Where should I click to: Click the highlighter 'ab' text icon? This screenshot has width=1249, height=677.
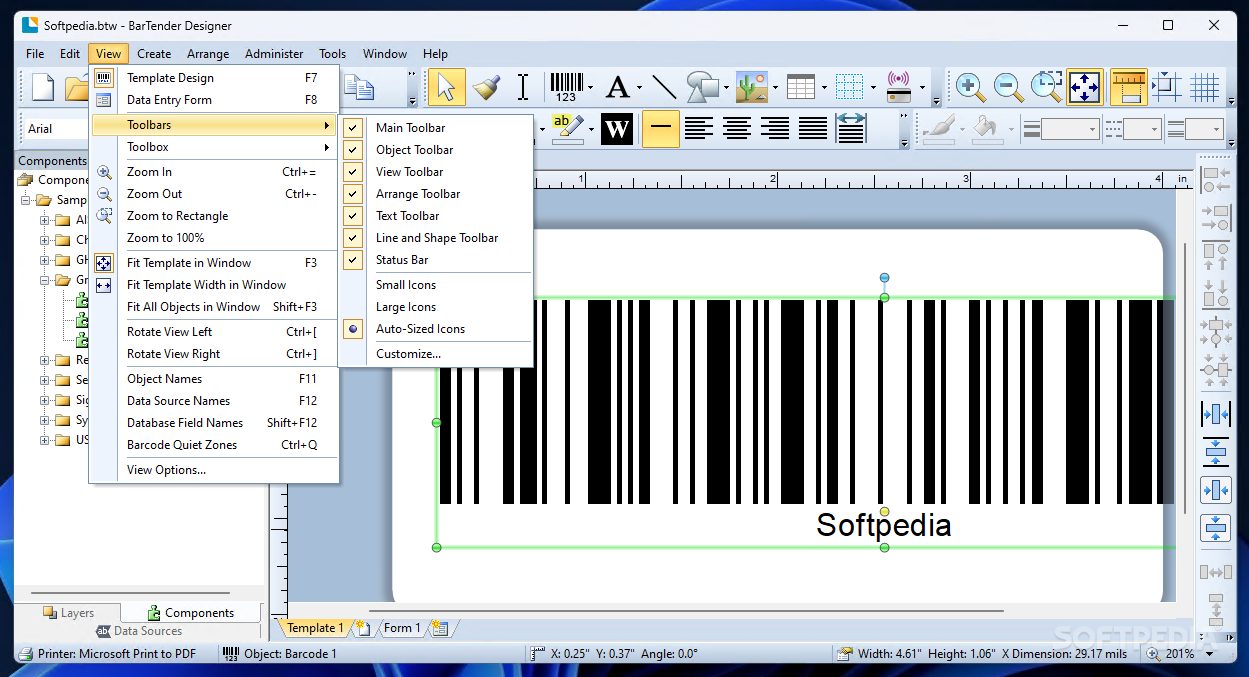click(x=567, y=129)
